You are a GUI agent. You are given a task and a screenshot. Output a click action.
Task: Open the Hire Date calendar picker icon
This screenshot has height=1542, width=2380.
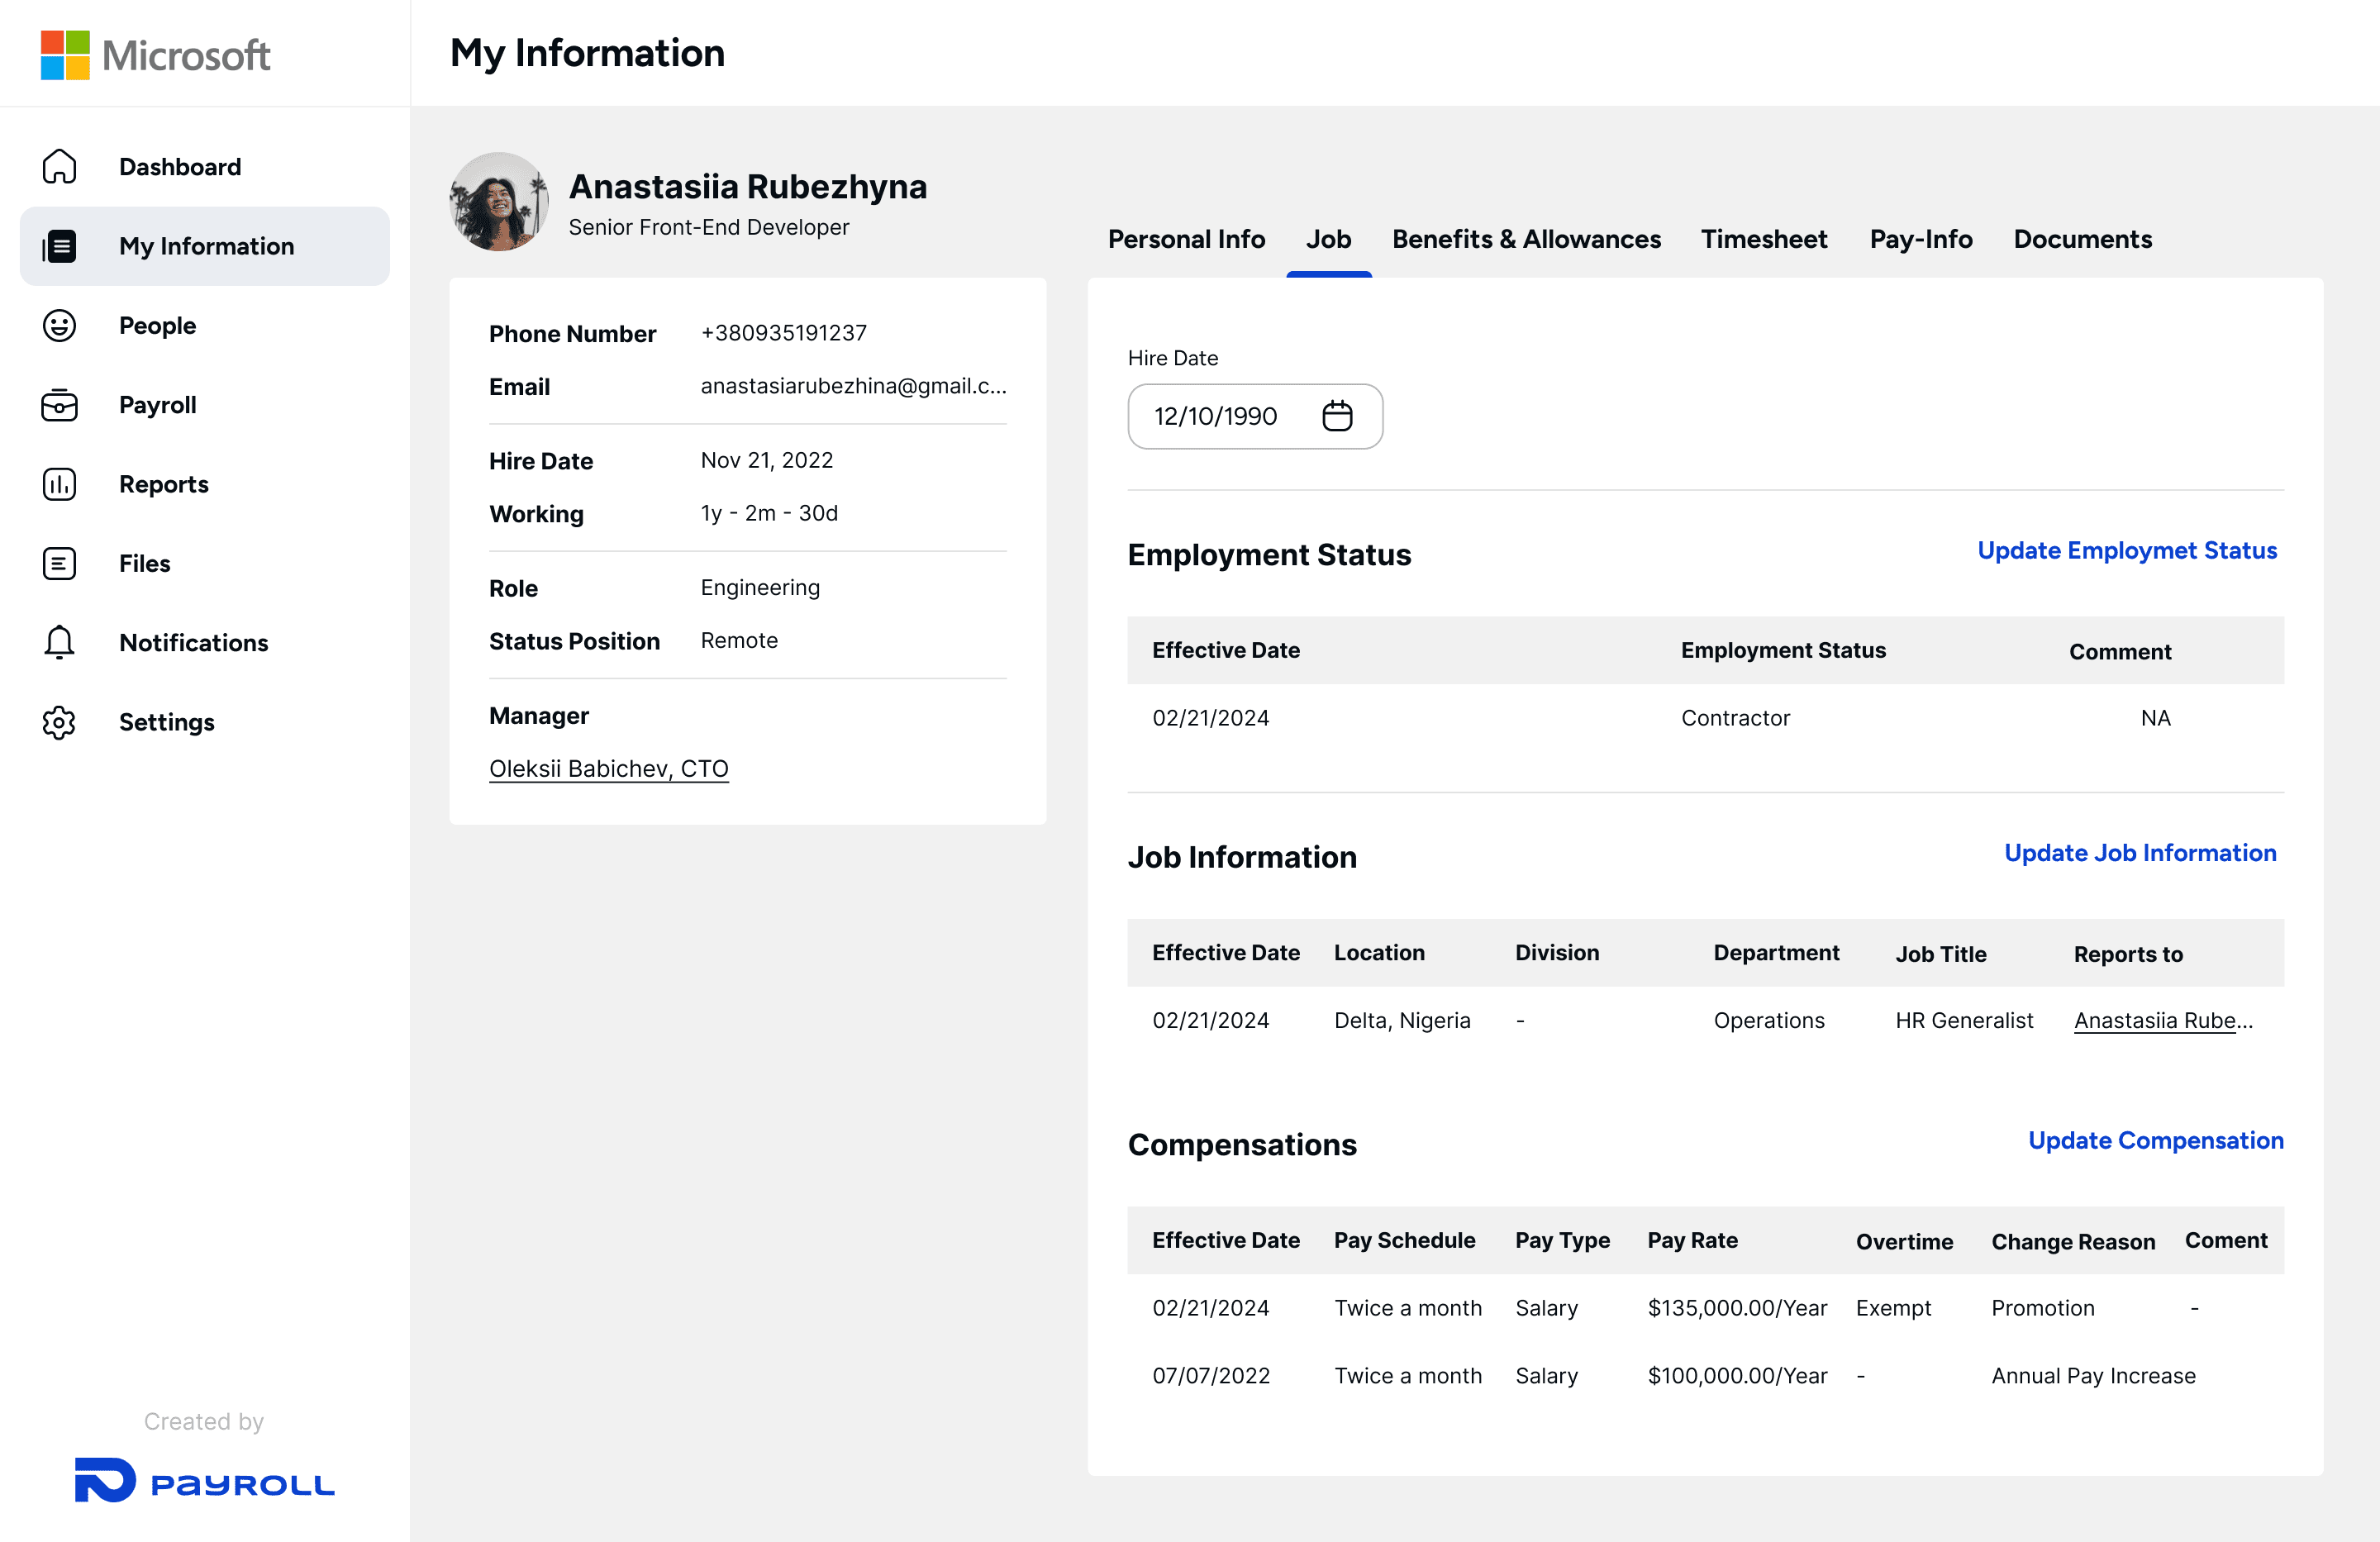coord(1337,416)
